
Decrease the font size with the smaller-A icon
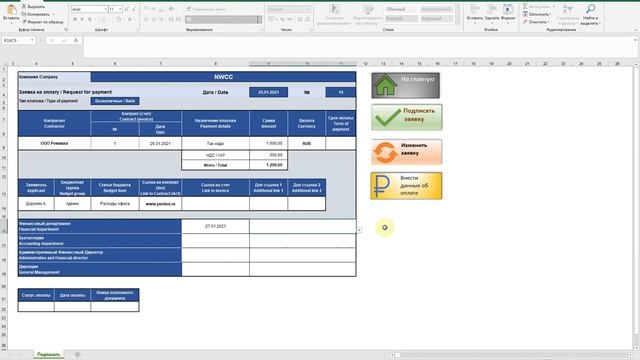[x=134, y=9]
